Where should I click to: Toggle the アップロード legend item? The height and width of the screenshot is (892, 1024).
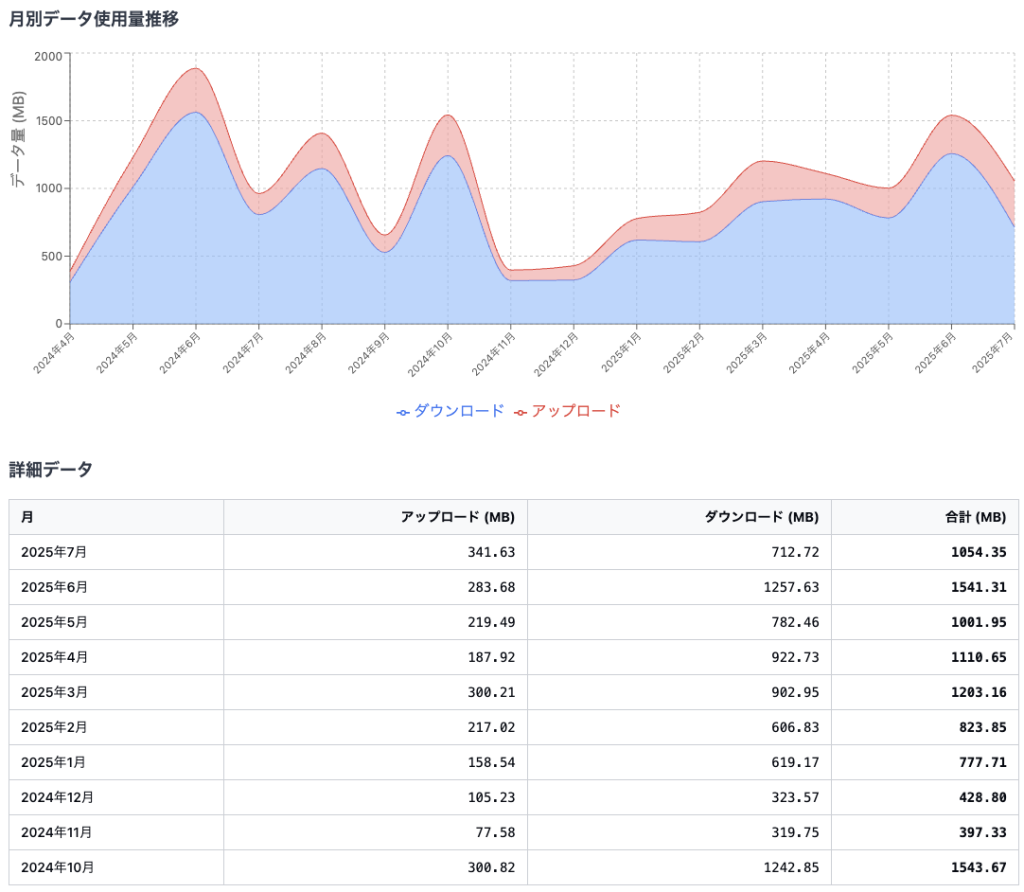567,411
